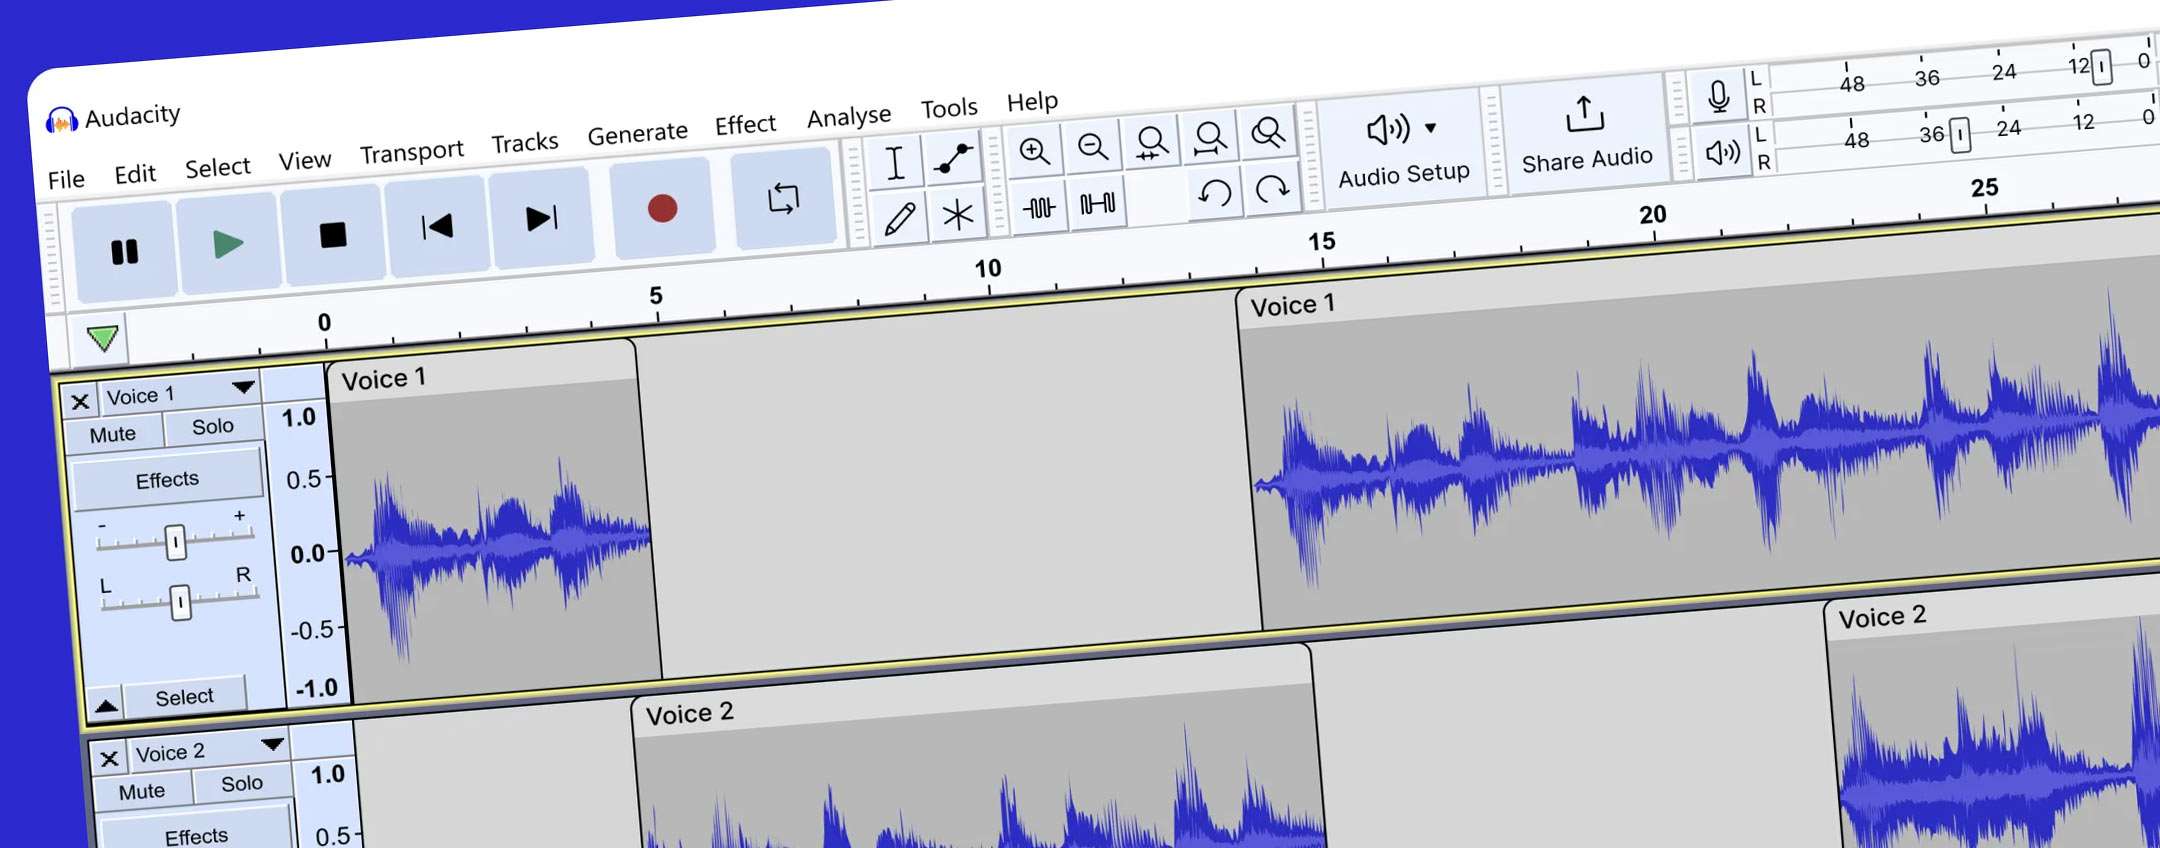
Task: Start recording with the red Record button
Action: click(x=662, y=208)
